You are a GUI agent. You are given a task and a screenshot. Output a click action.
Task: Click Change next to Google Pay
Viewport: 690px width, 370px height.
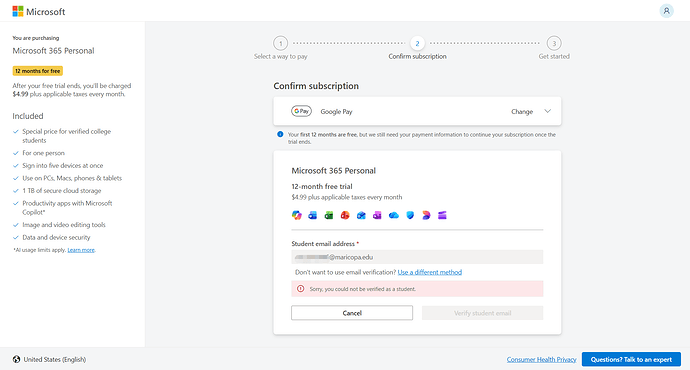pyautogui.click(x=522, y=112)
